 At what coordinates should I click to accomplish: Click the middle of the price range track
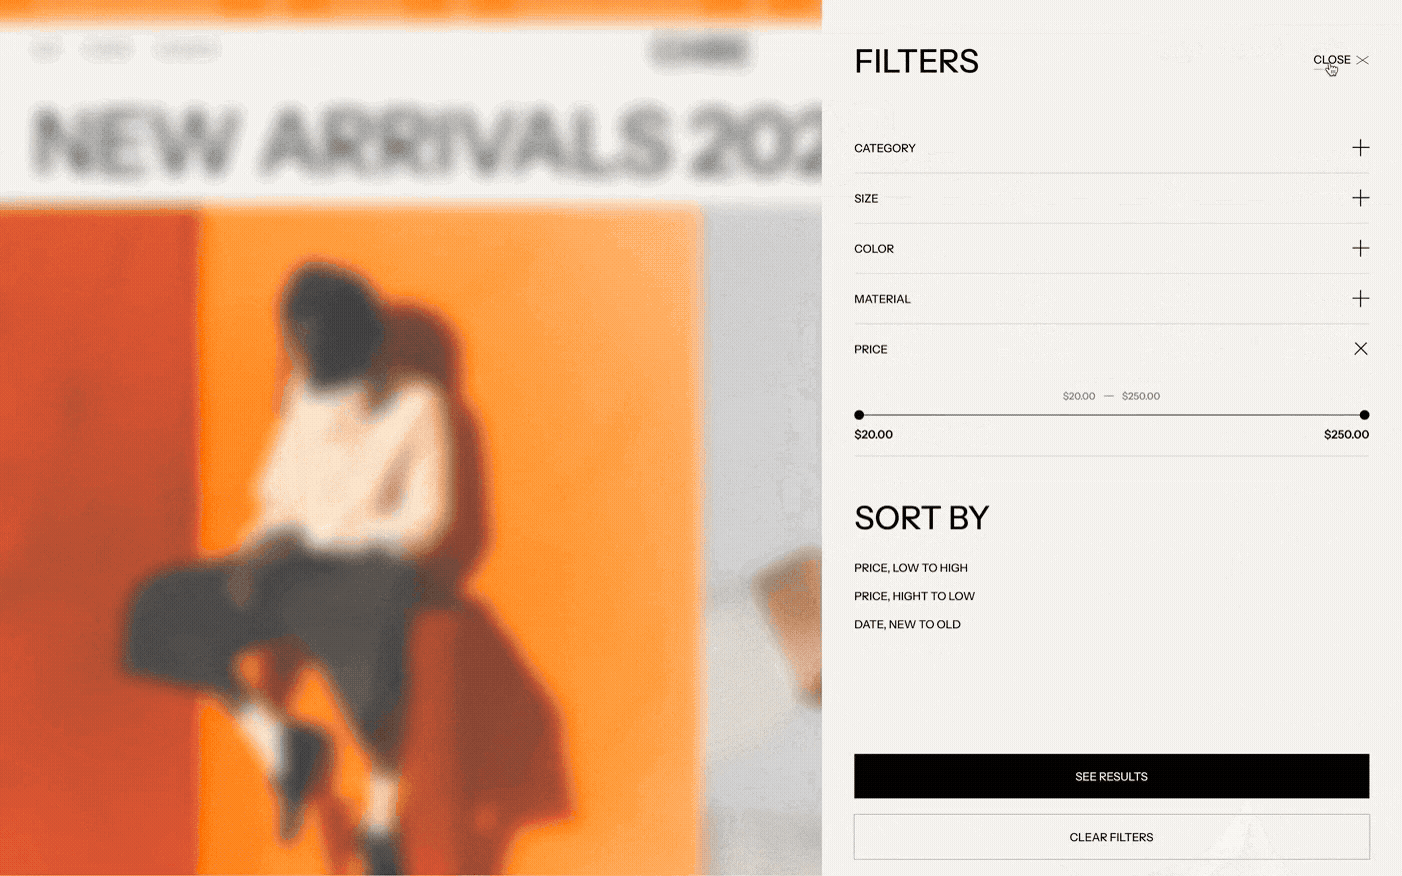1111,415
